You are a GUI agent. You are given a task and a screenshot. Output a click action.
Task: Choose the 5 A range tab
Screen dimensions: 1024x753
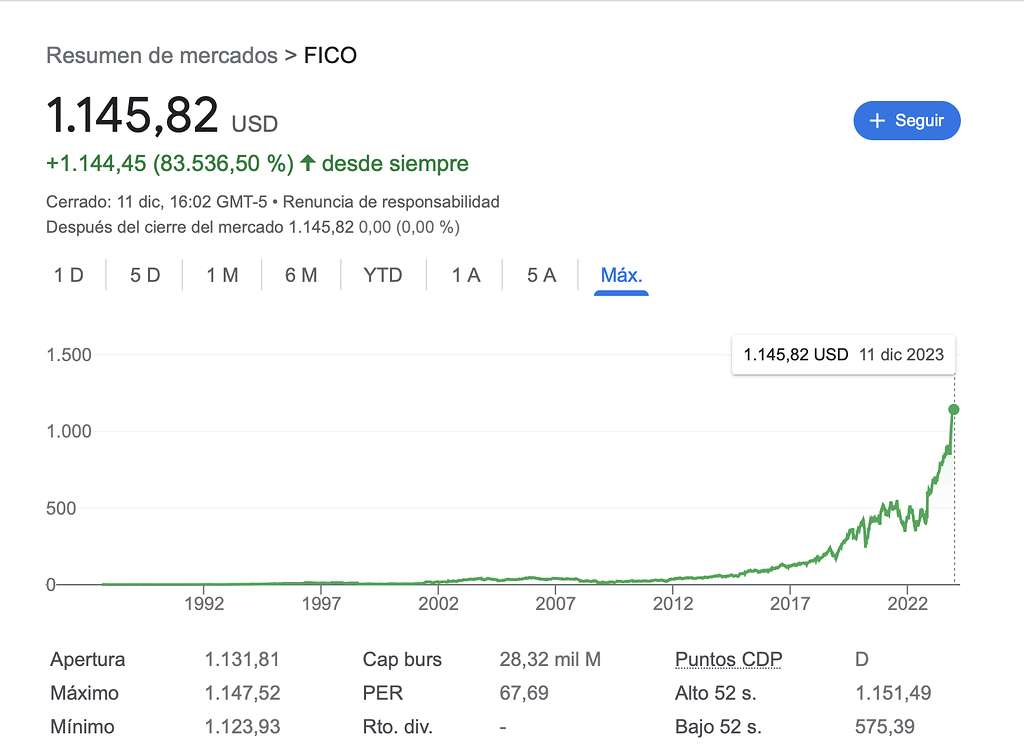pos(540,274)
